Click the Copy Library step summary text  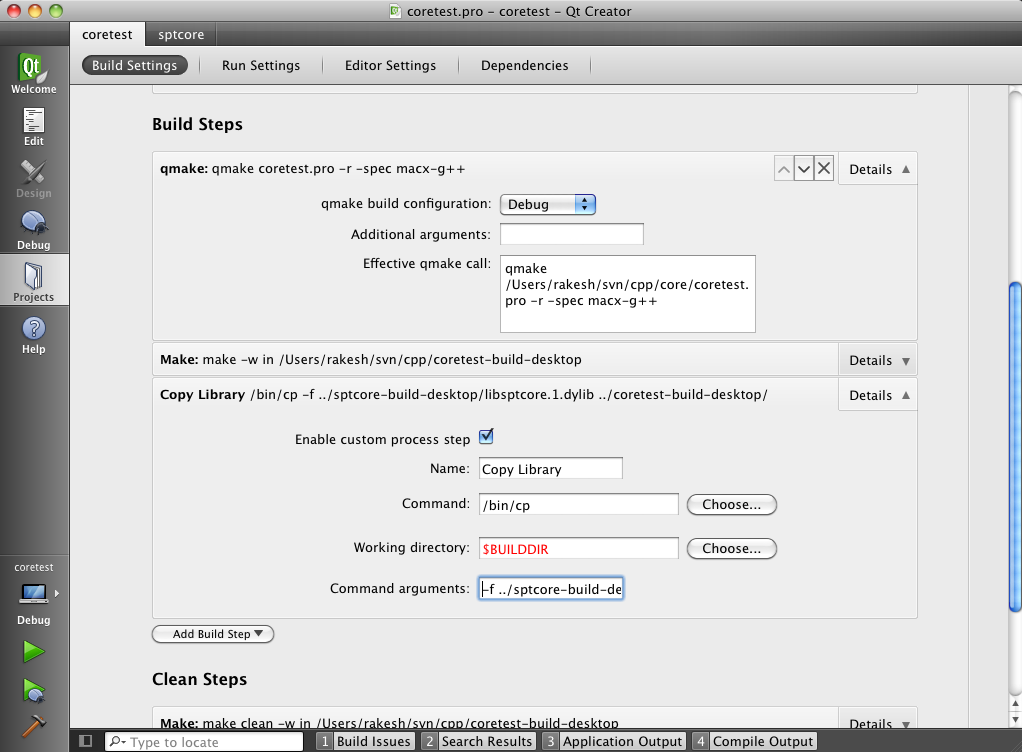pos(464,395)
